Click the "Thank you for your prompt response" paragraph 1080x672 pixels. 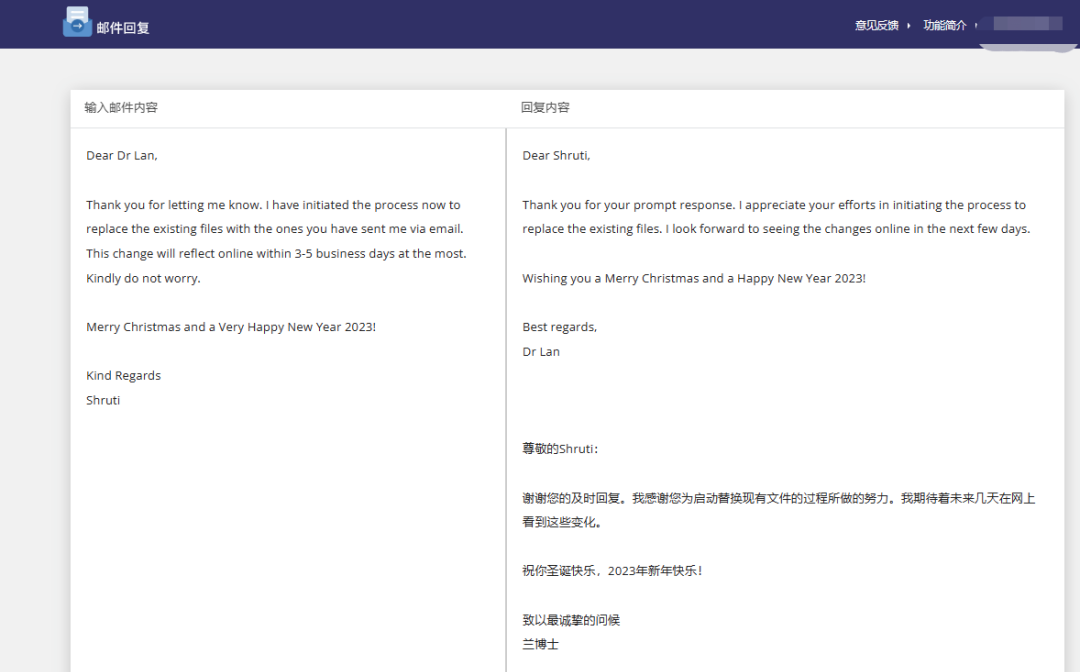(775, 217)
